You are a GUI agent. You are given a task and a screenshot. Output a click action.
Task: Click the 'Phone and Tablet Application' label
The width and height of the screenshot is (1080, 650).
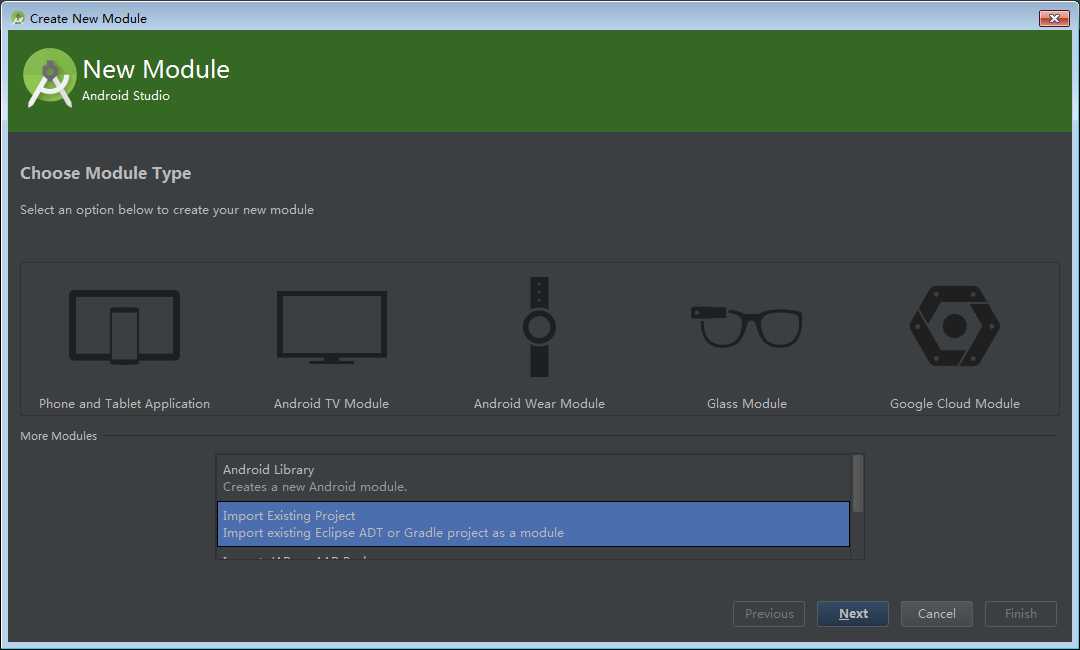click(x=125, y=403)
